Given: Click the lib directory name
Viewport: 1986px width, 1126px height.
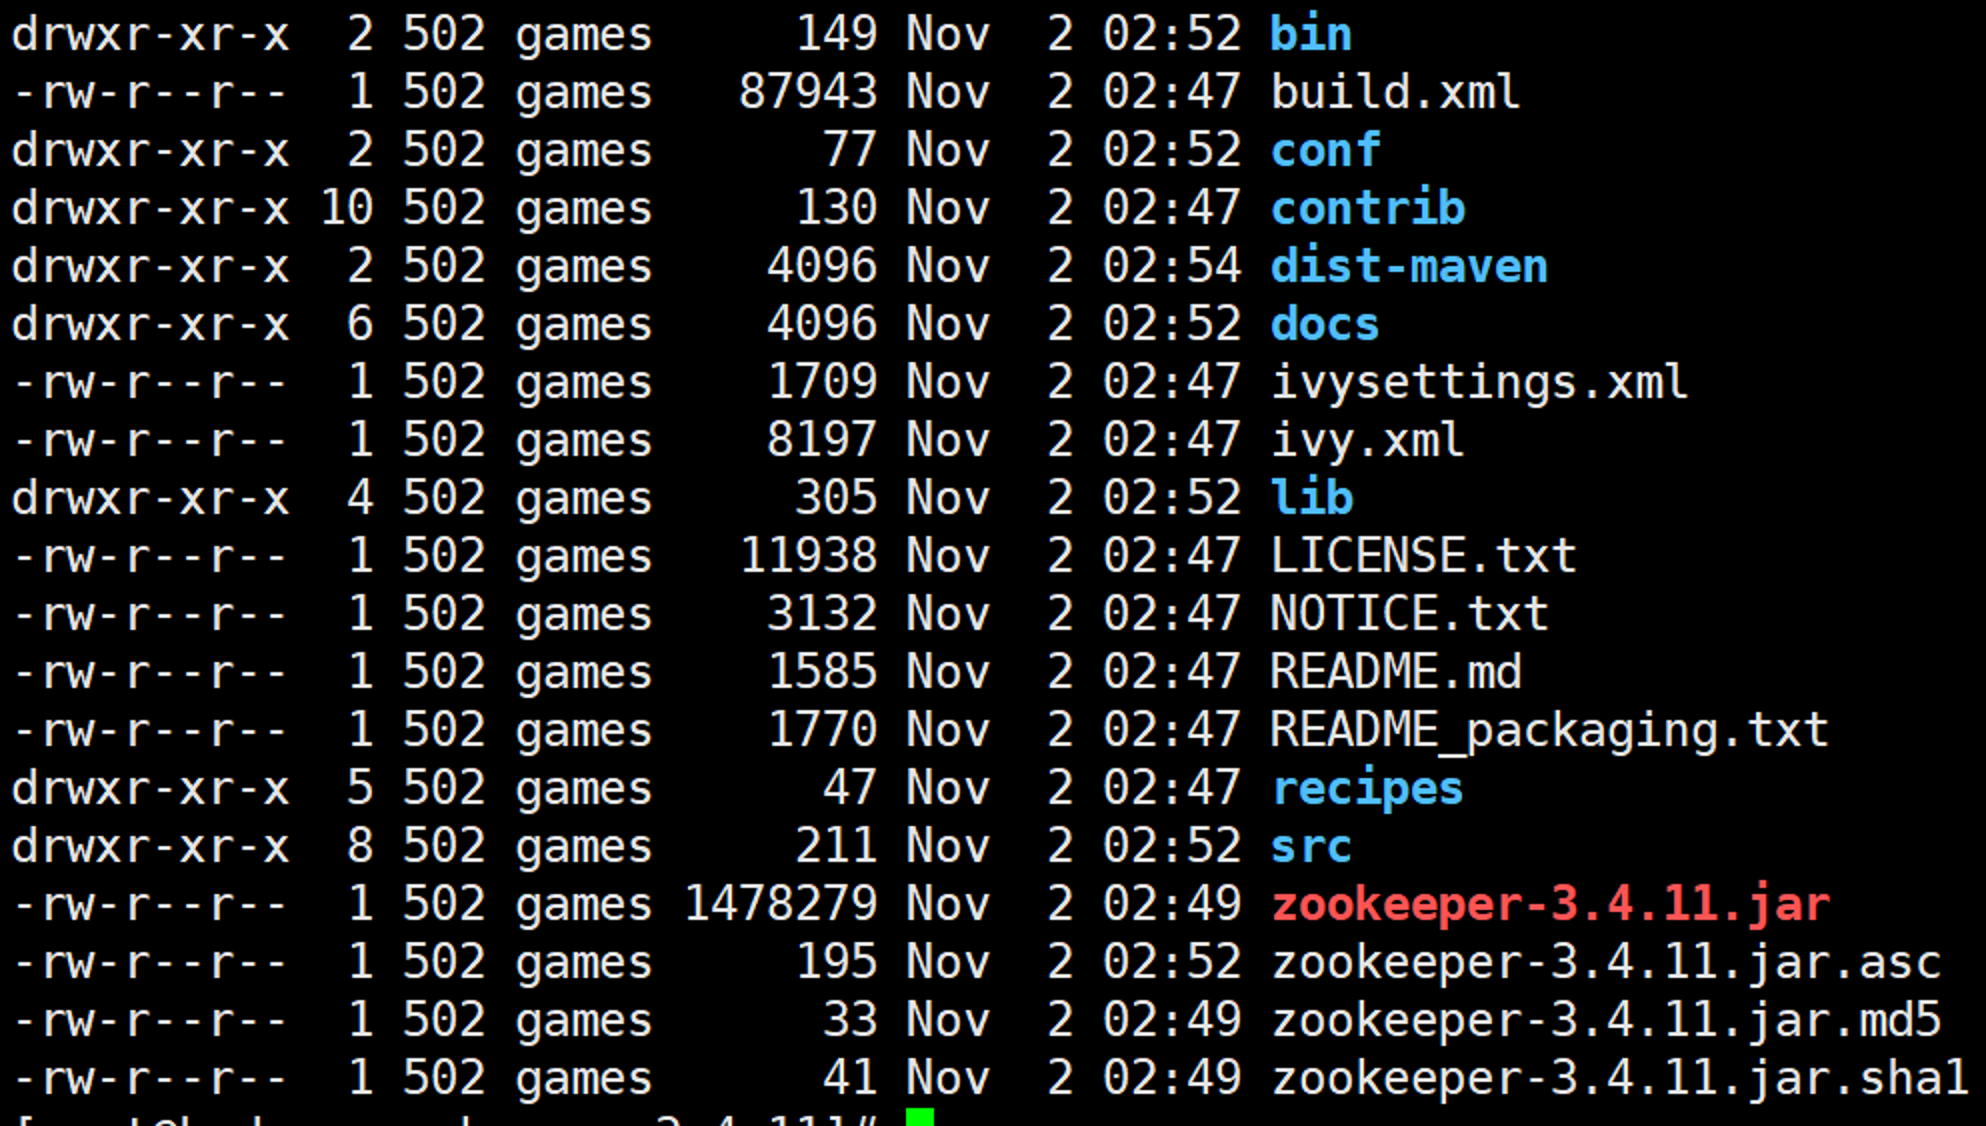Looking at the screenshot, I should [1312, 498].
